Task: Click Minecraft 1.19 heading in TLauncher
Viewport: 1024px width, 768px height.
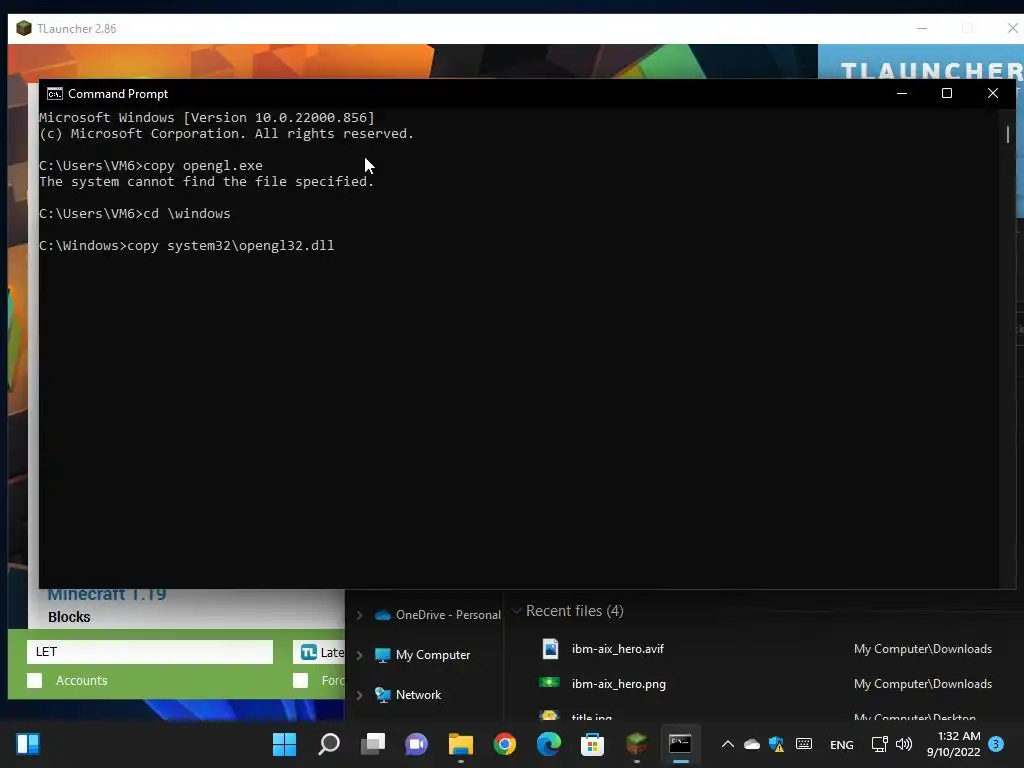Action: pyautogui.click(x=107, y=595)
